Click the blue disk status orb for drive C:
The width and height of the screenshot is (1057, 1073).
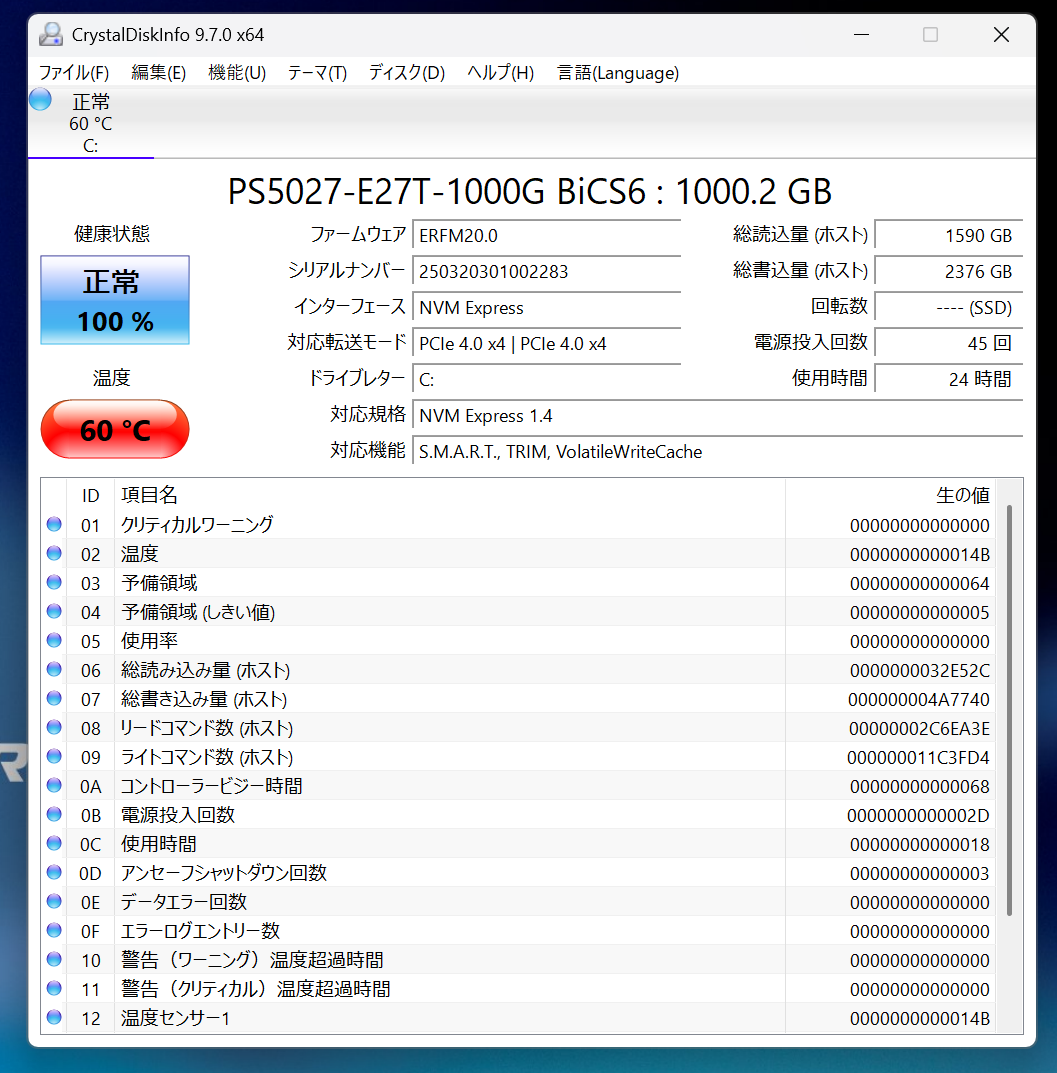pyautogui.click(x=40, y=100)
